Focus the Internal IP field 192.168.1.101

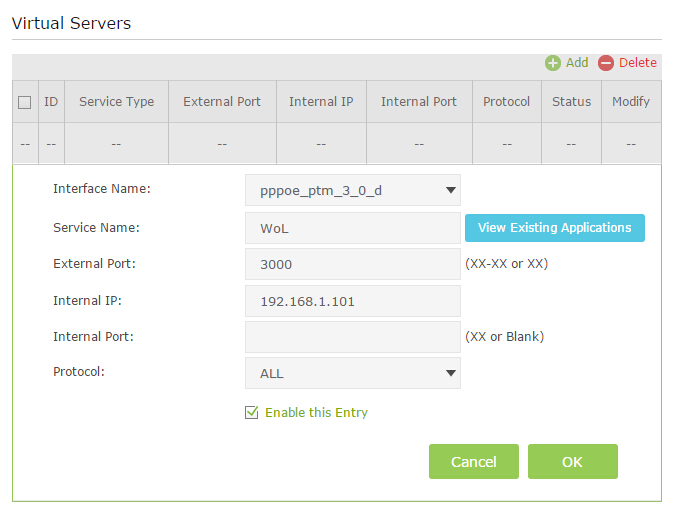[x=353, y=301]
